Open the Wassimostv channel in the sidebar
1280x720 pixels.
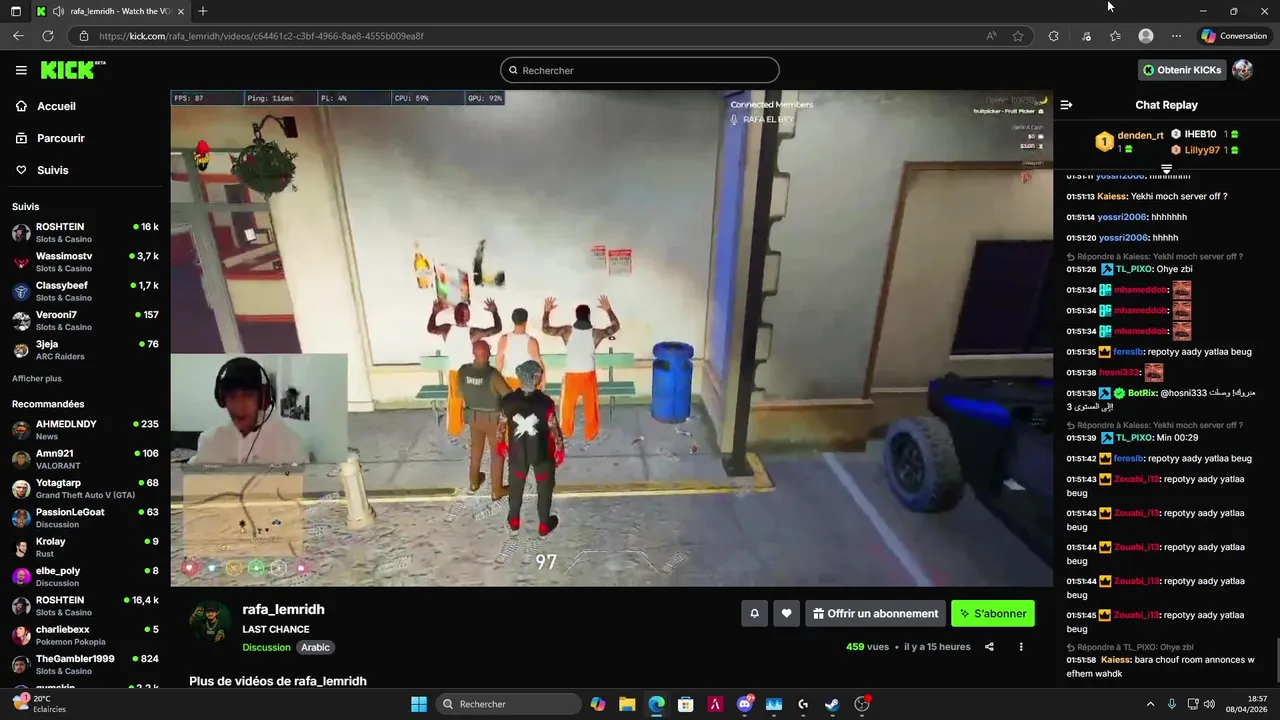pos(85,262)
